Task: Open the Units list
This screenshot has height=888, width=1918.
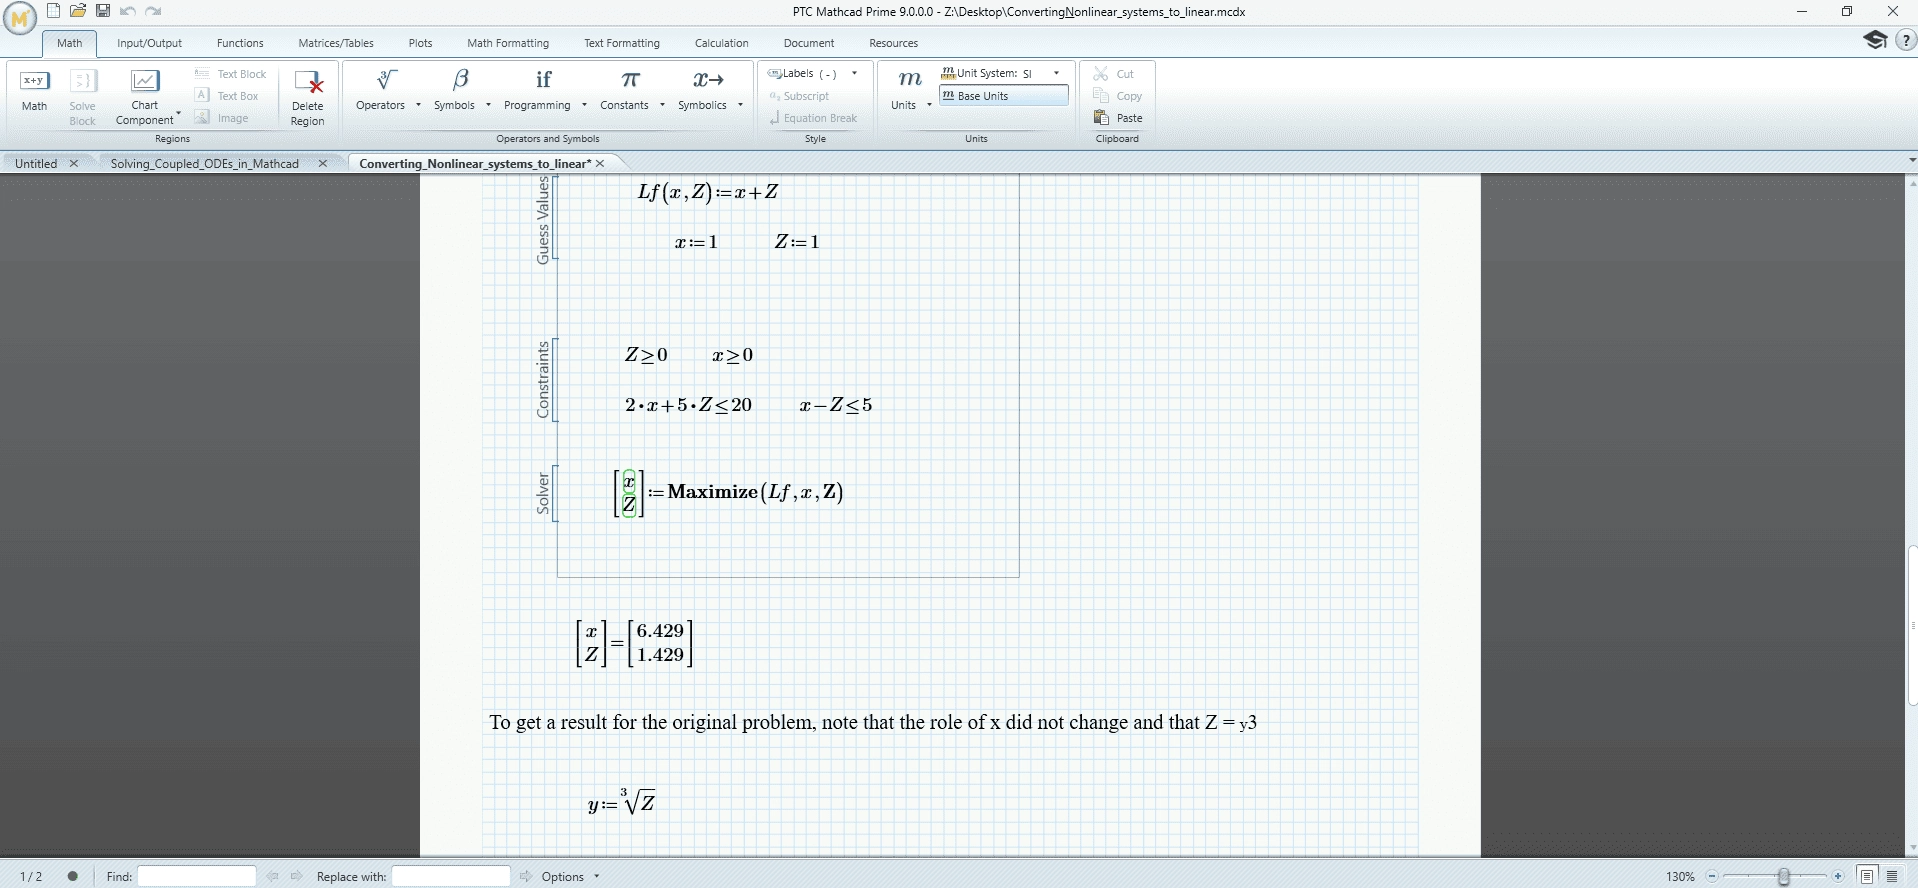Action: [904, 90]
